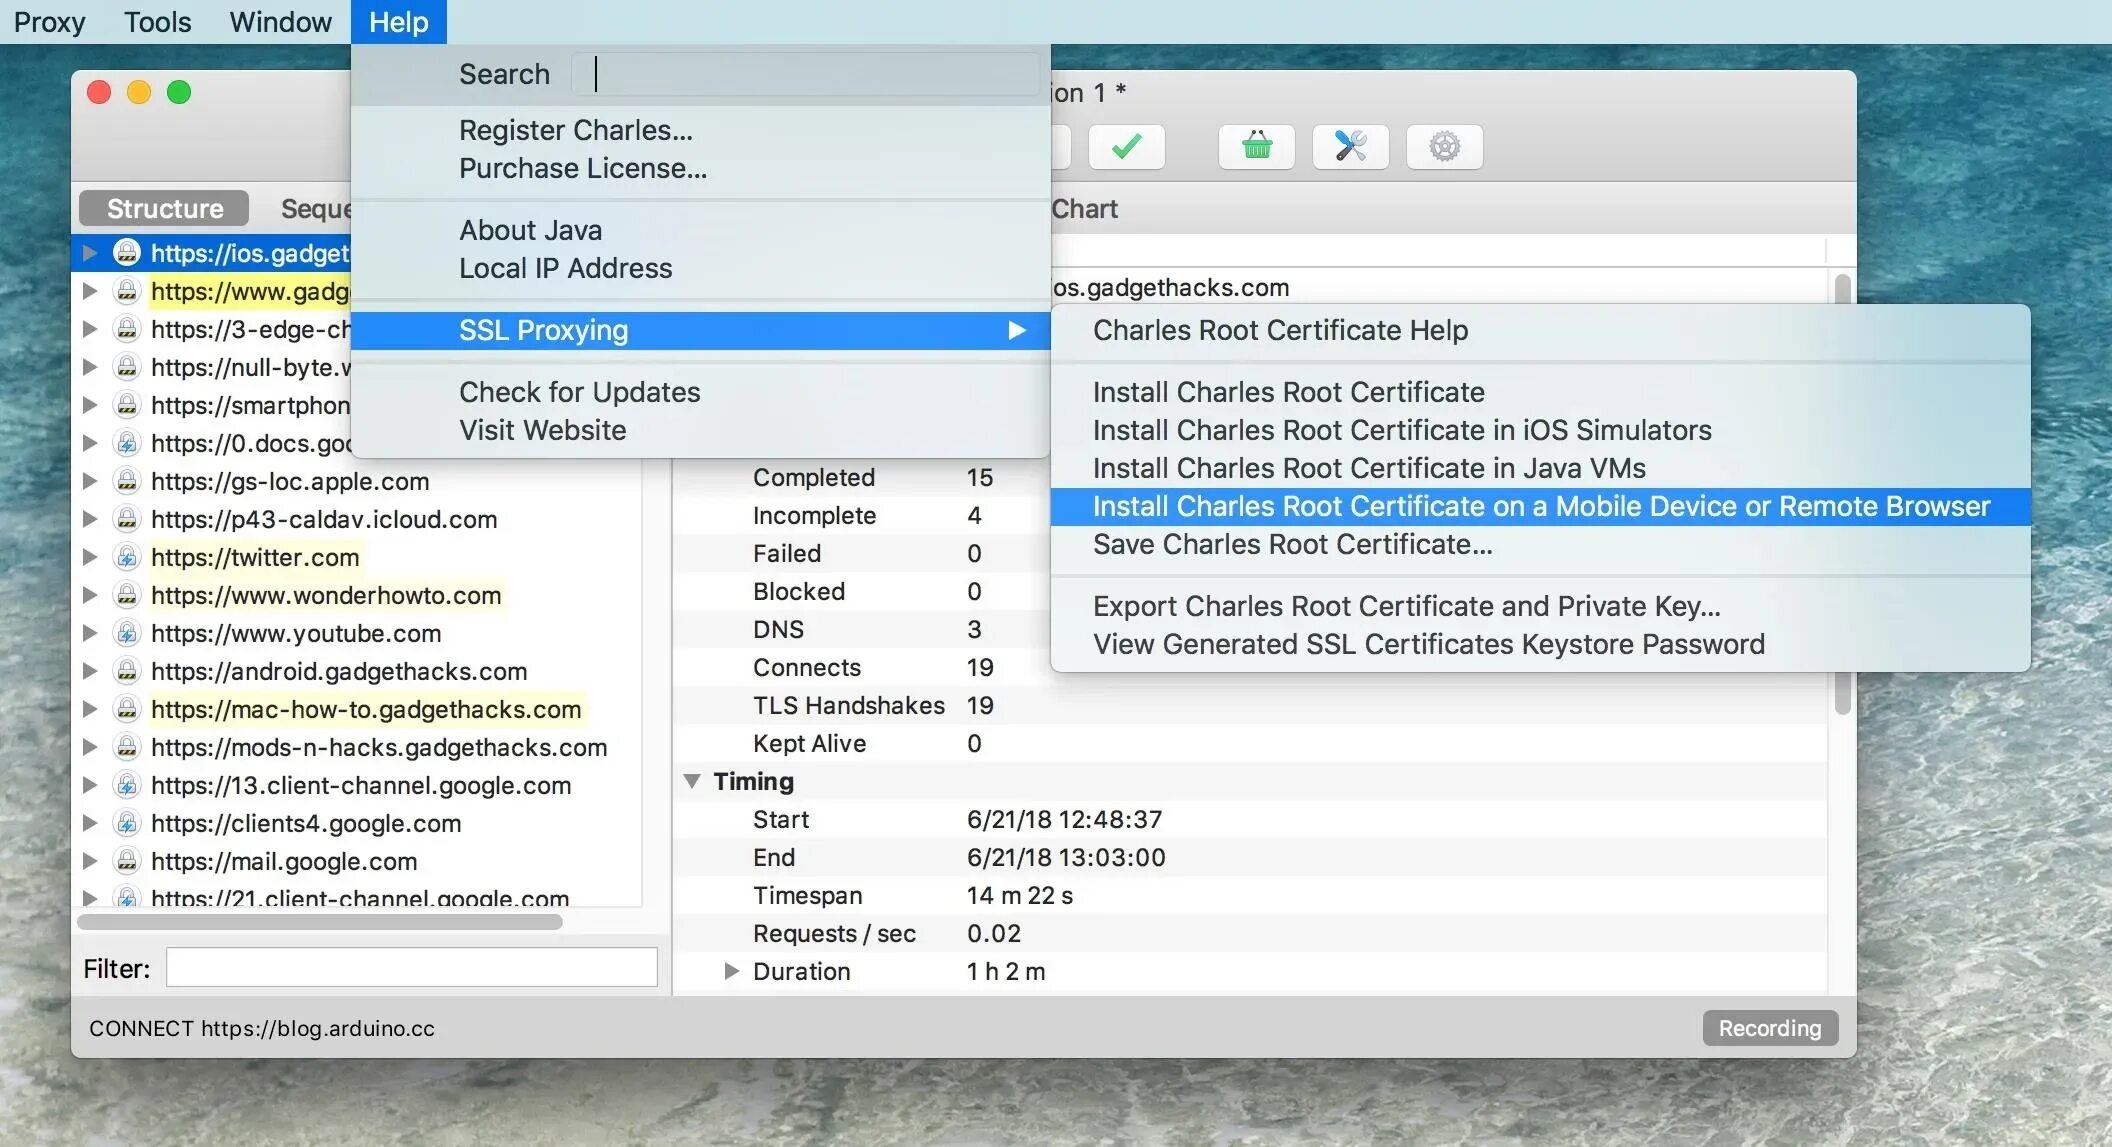2112x1147 pixels.
Task: Click into the Filter text field
Action: [411, 968]
